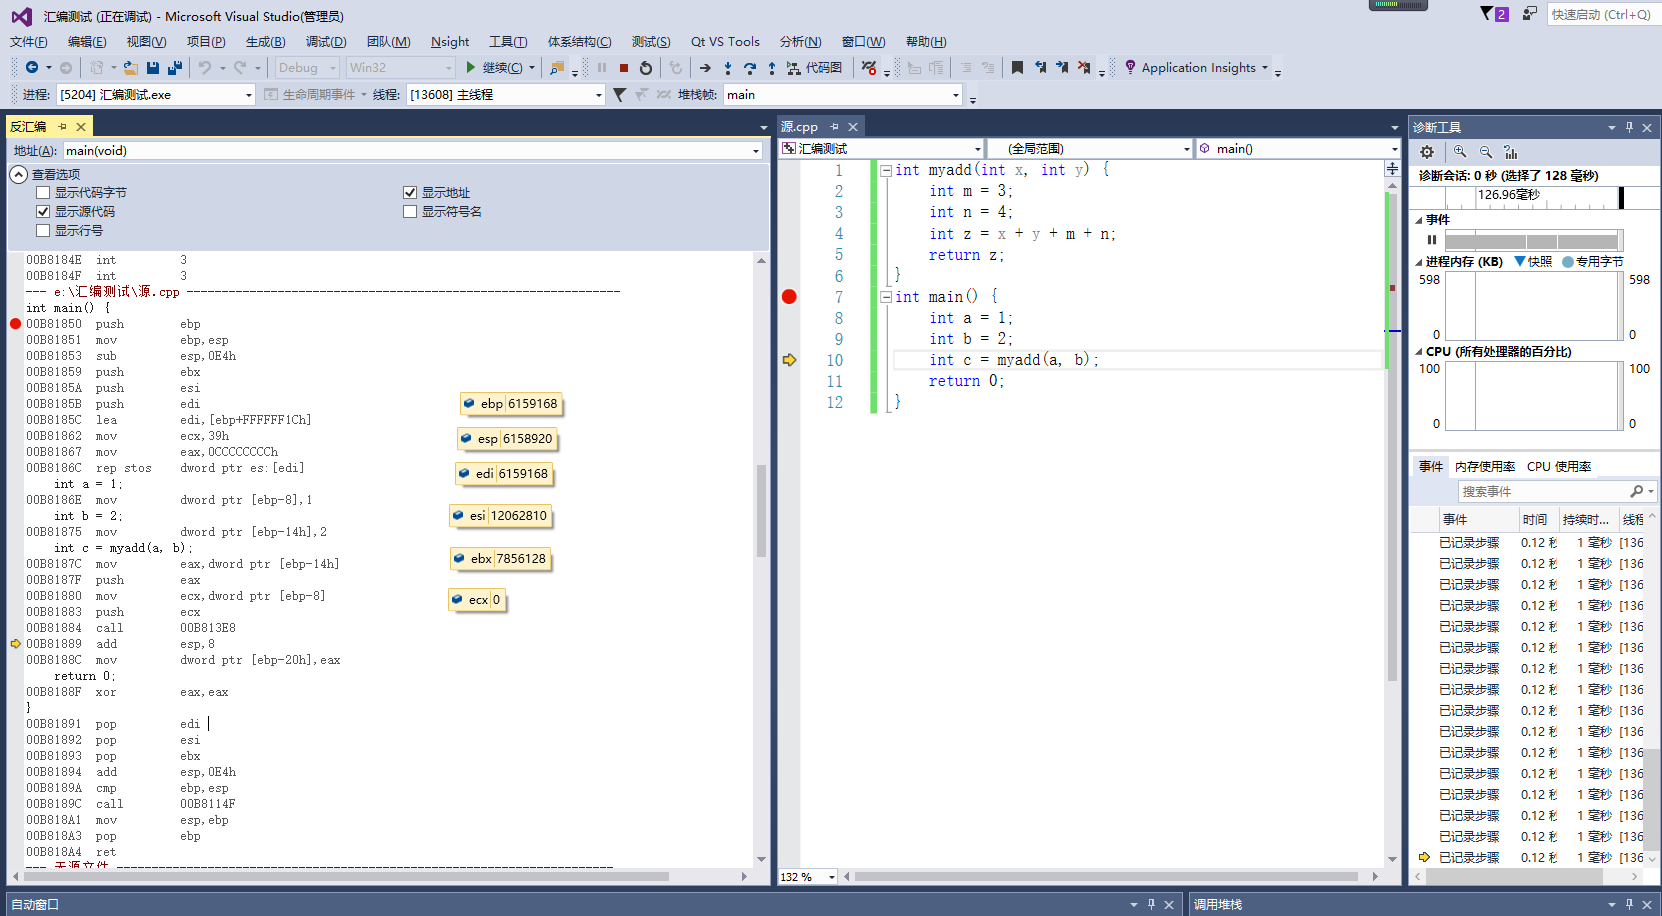Image resolution: width=1662 pixels, height=916 pixels.
Task: Open the 堆栈帧 stack frame dropdown
Action: [x=955, y=95]
